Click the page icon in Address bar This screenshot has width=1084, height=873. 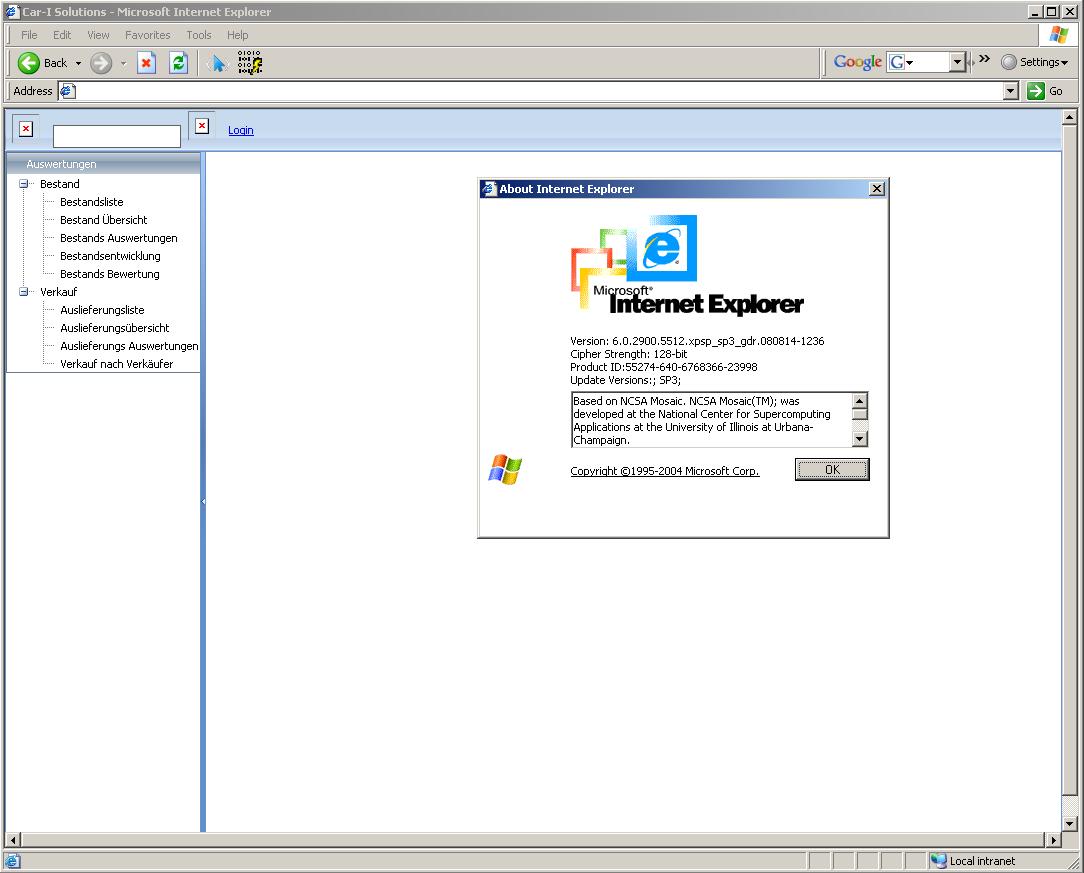tap(68, 91)
